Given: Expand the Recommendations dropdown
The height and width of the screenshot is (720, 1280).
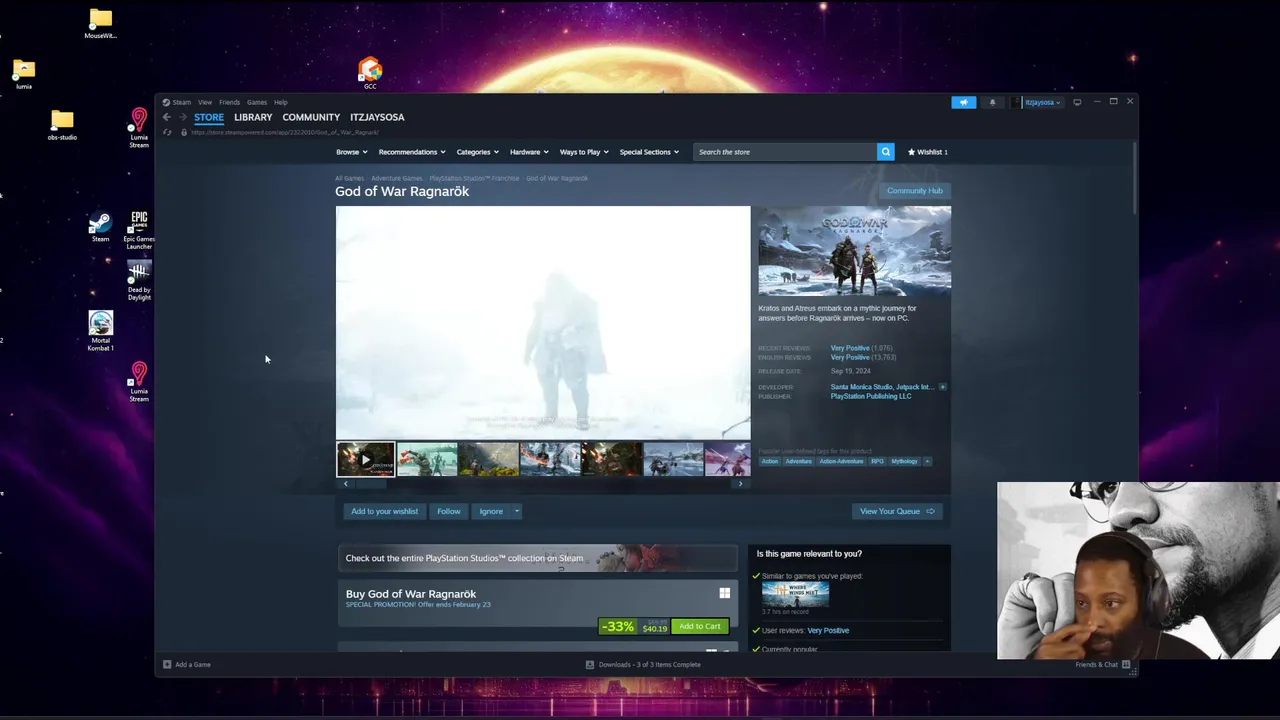Looking at the screenshot, I should pyautogui.click(x=411, y=152).
